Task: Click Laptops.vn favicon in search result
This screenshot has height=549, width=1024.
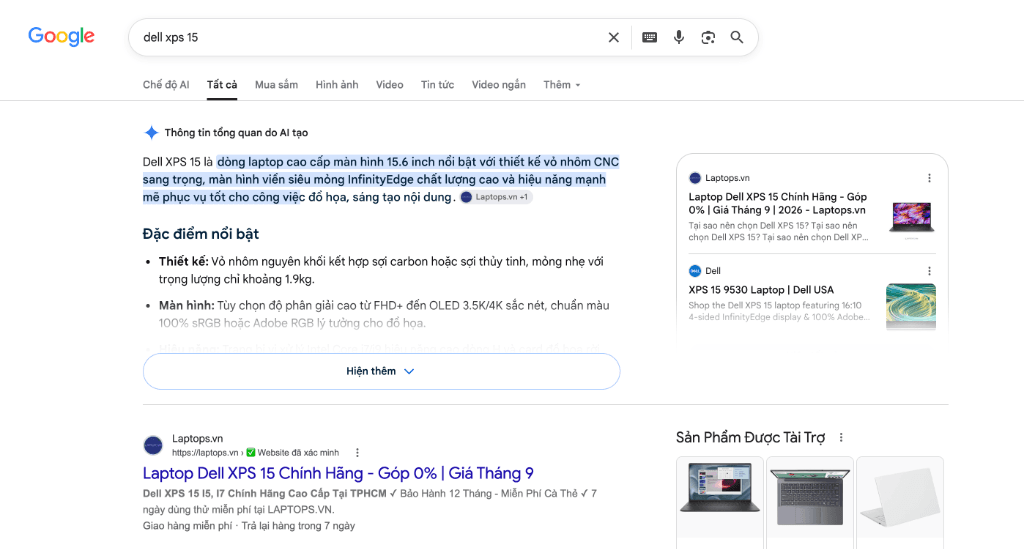Action: [153, 445]
